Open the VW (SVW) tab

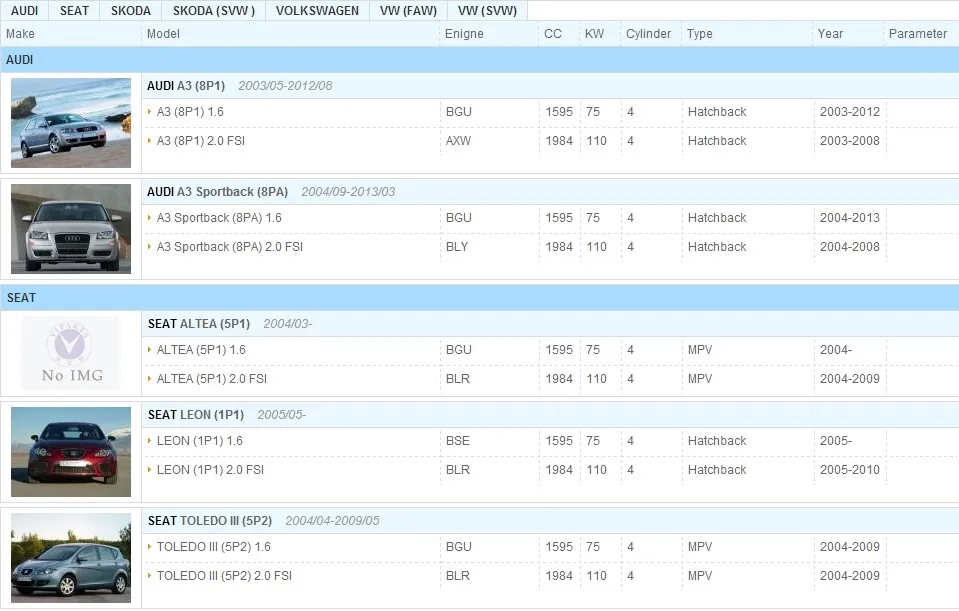(x=487, y=10)
